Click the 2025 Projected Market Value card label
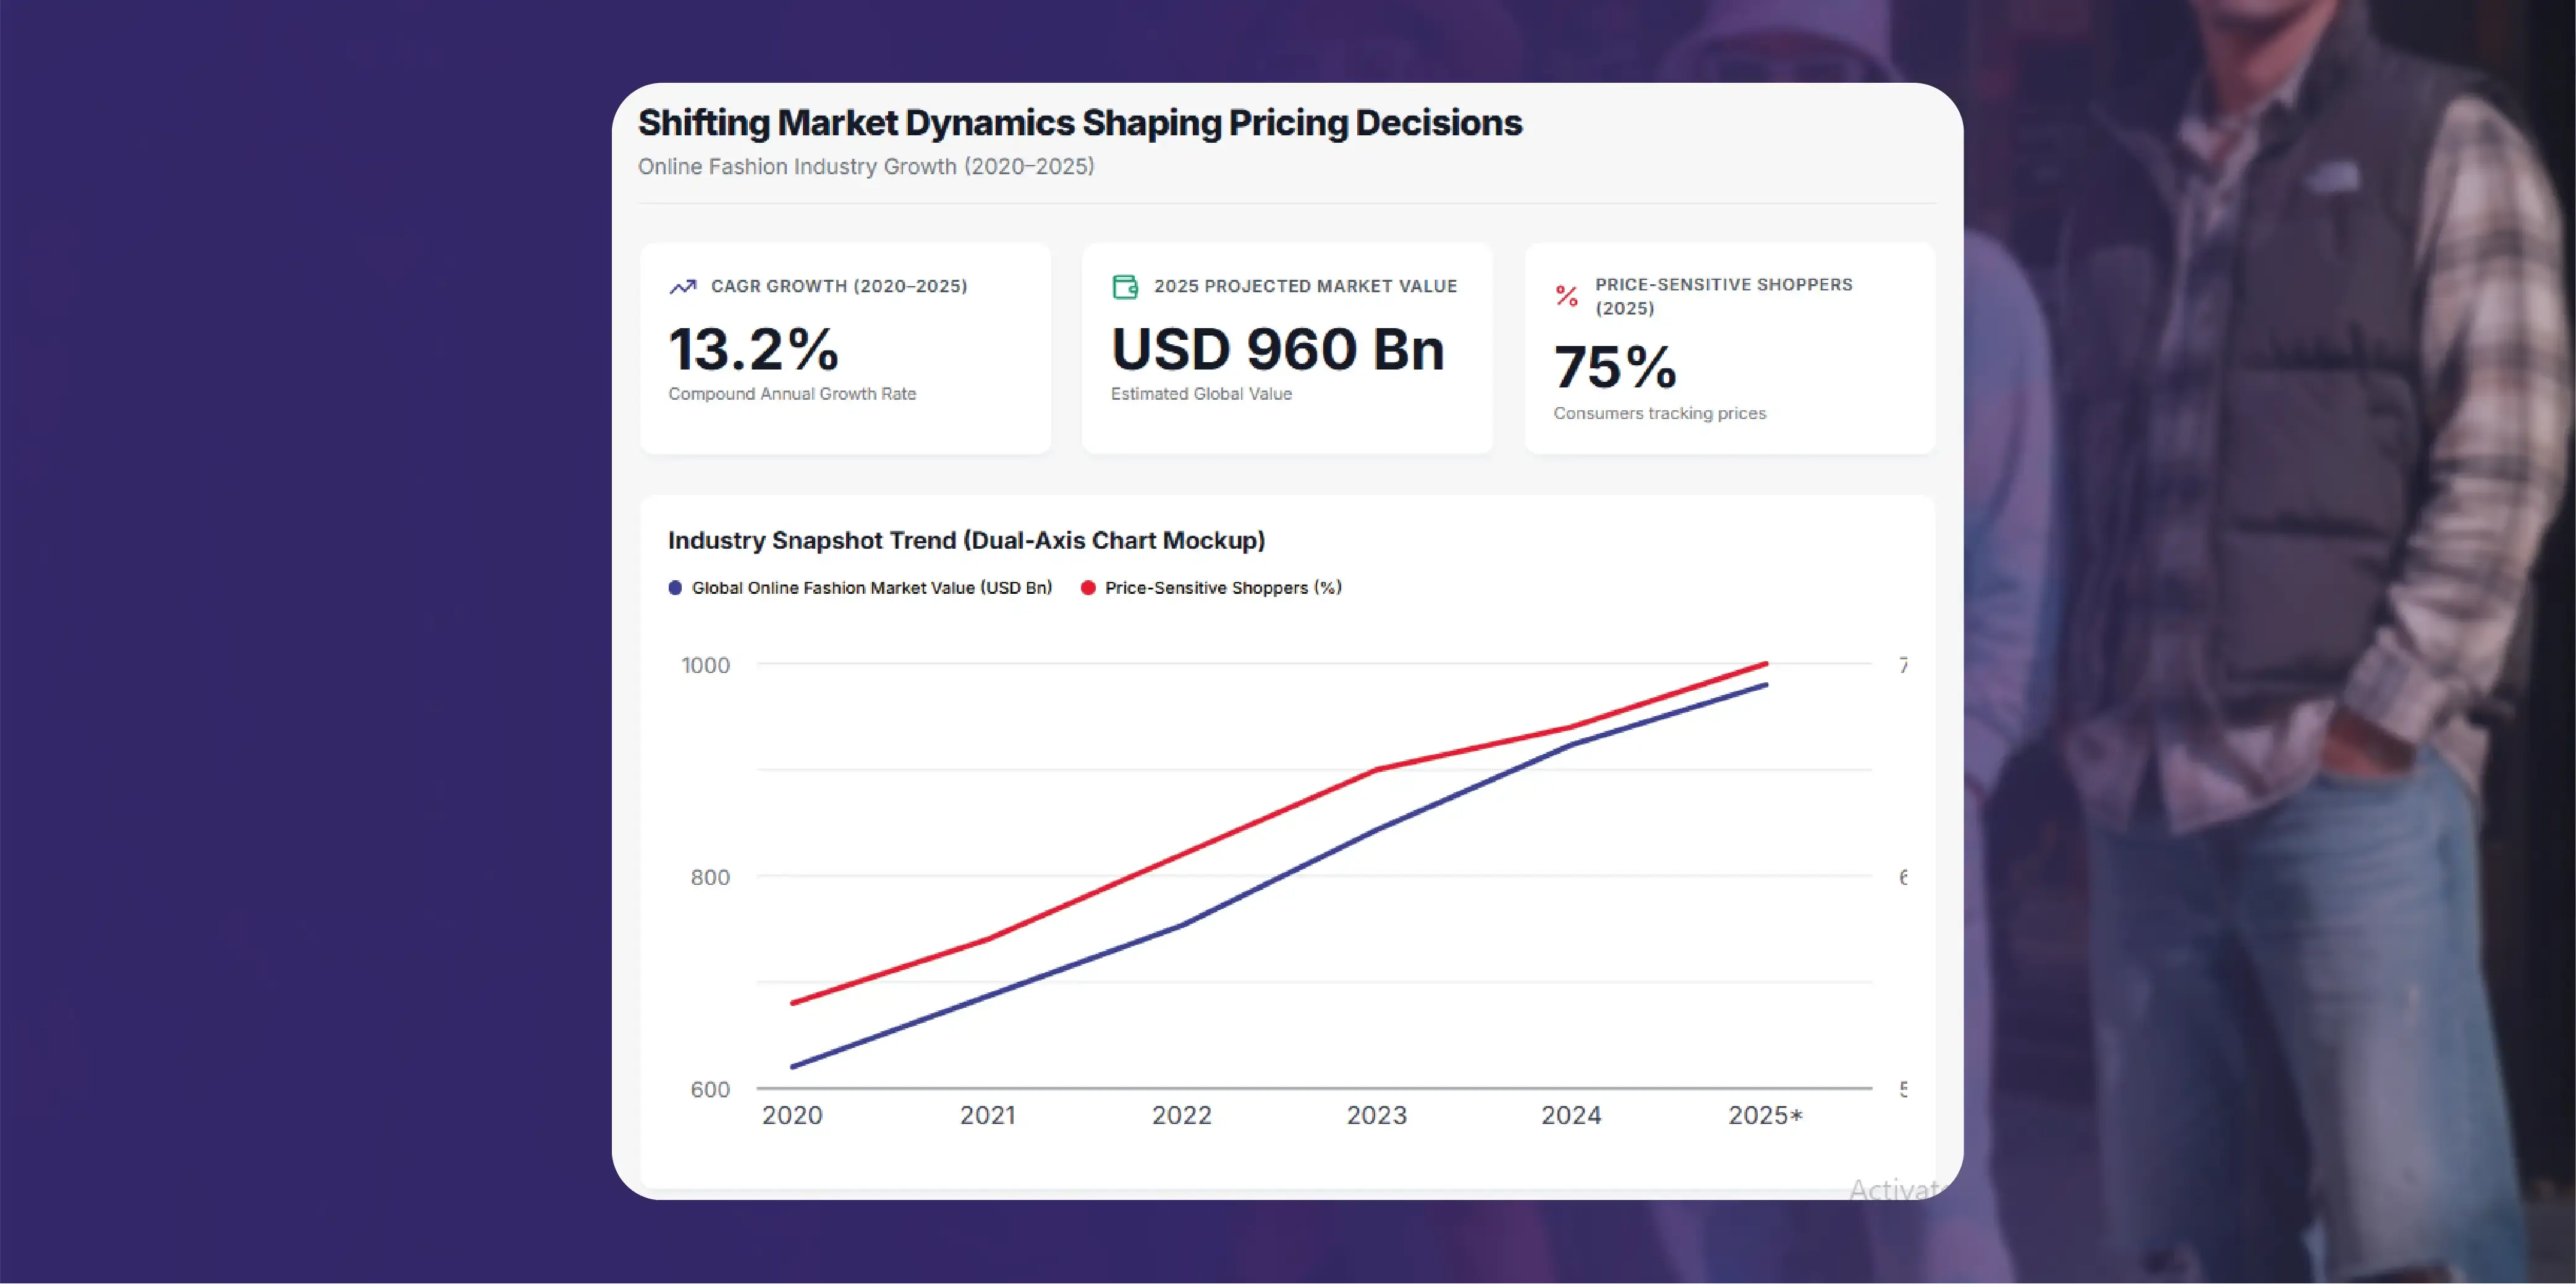Screen dimensions: 2576x1284 pyautogui.click(x=1305, y=287)
